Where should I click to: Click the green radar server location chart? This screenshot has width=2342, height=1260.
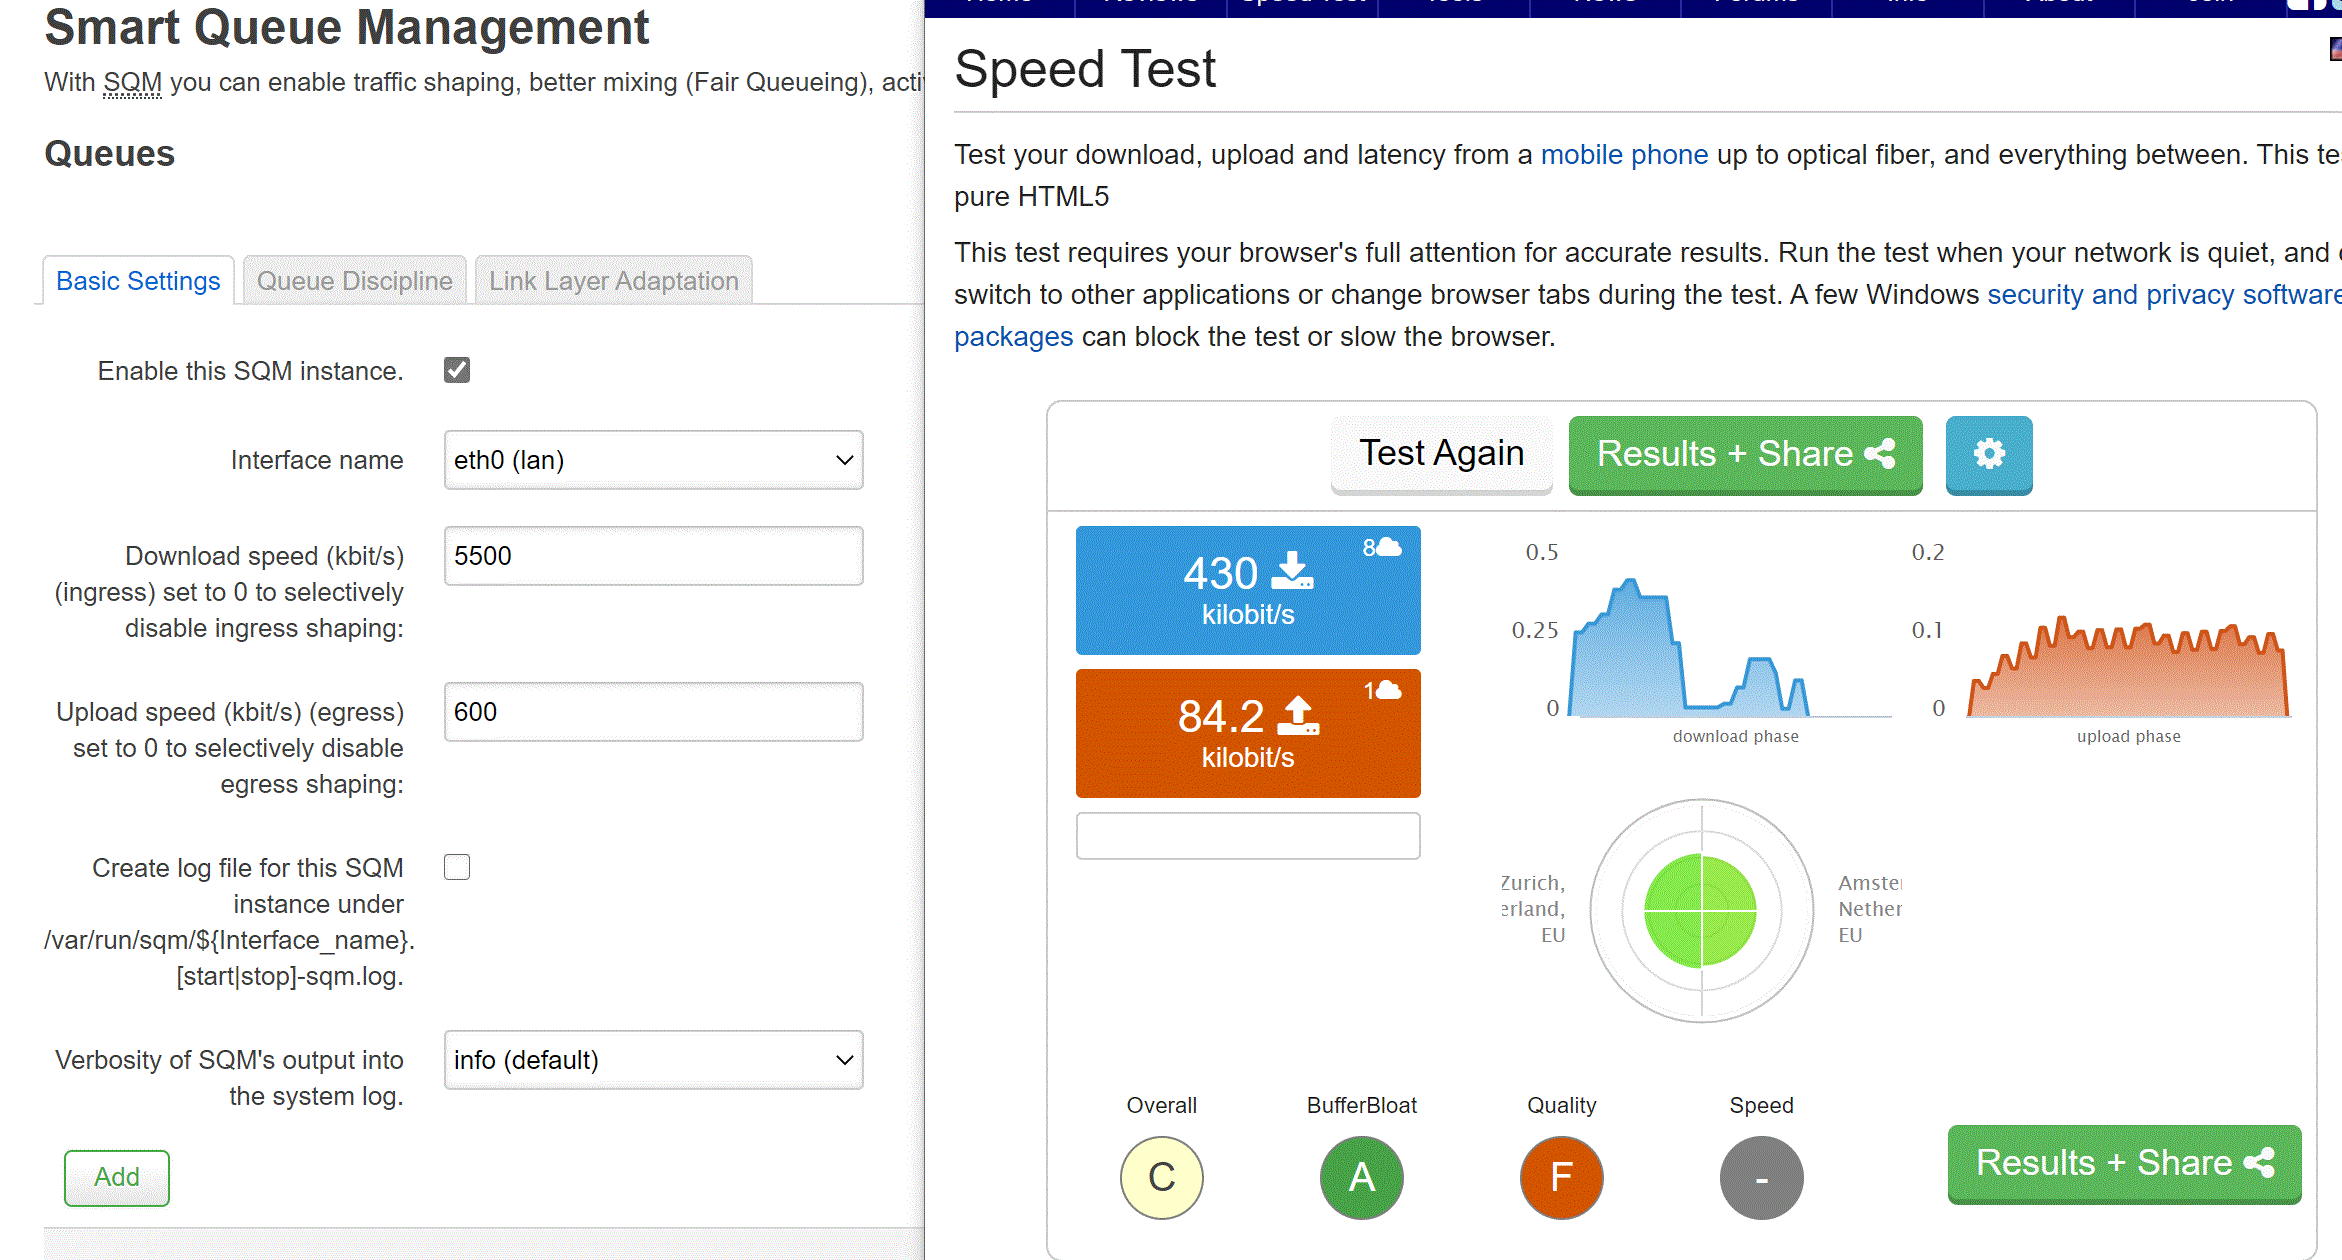pos(1701,910)
